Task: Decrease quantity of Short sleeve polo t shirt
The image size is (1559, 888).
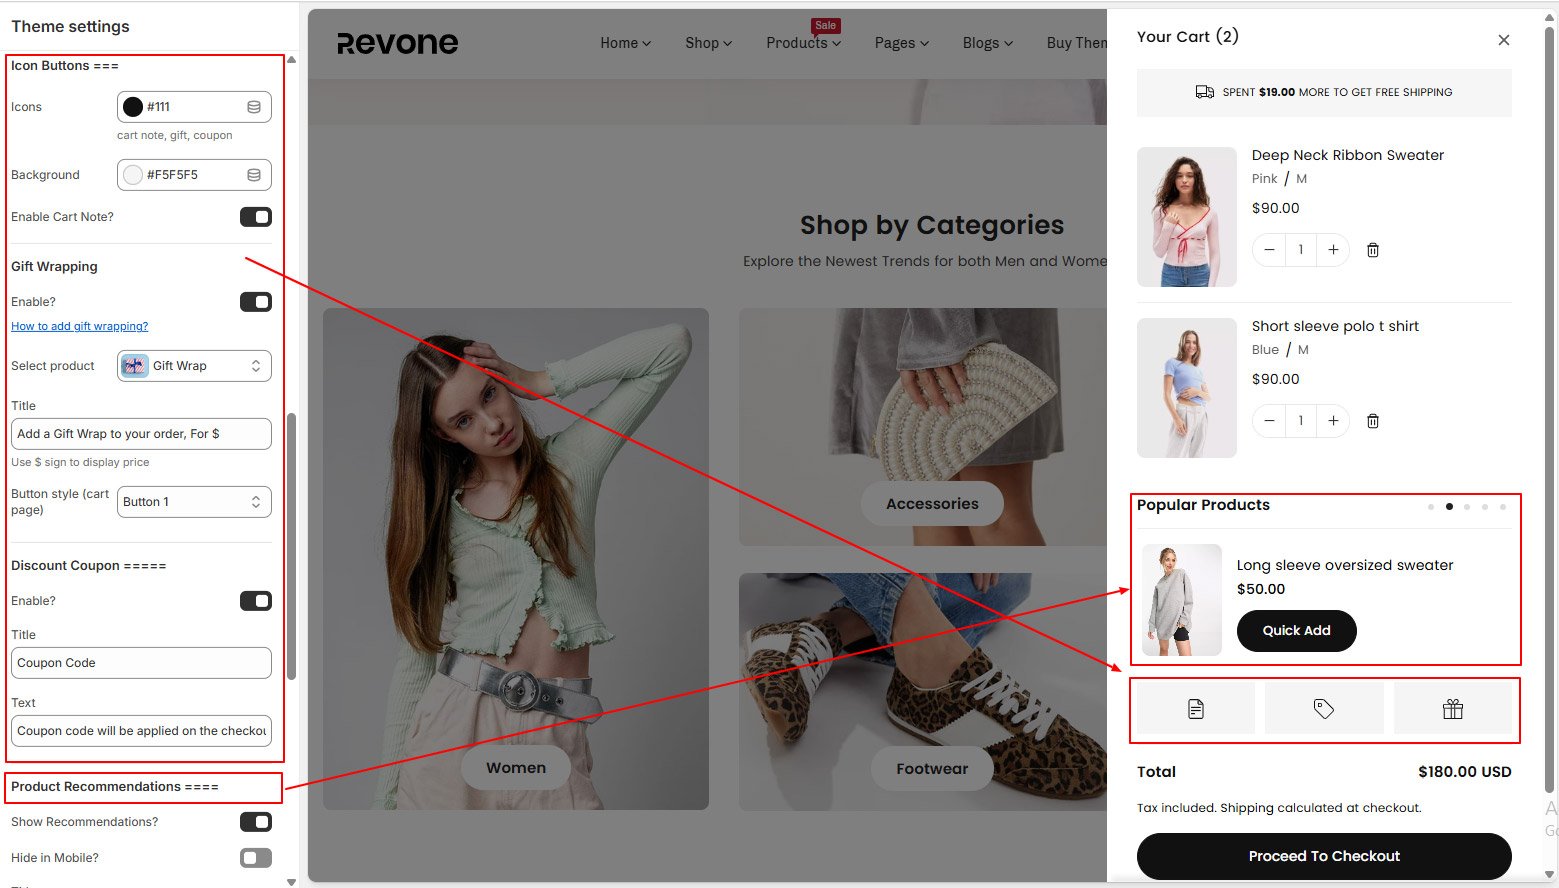Action: pos(1269,421)
